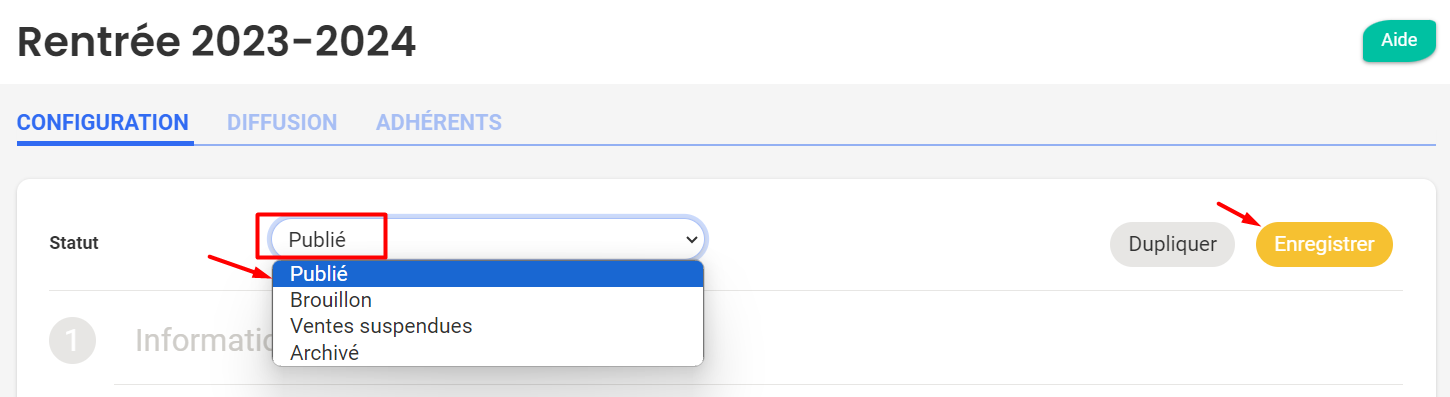Click the step 1 circle icon
Viewport: 1450px width, 397px height.
(72, 341)
